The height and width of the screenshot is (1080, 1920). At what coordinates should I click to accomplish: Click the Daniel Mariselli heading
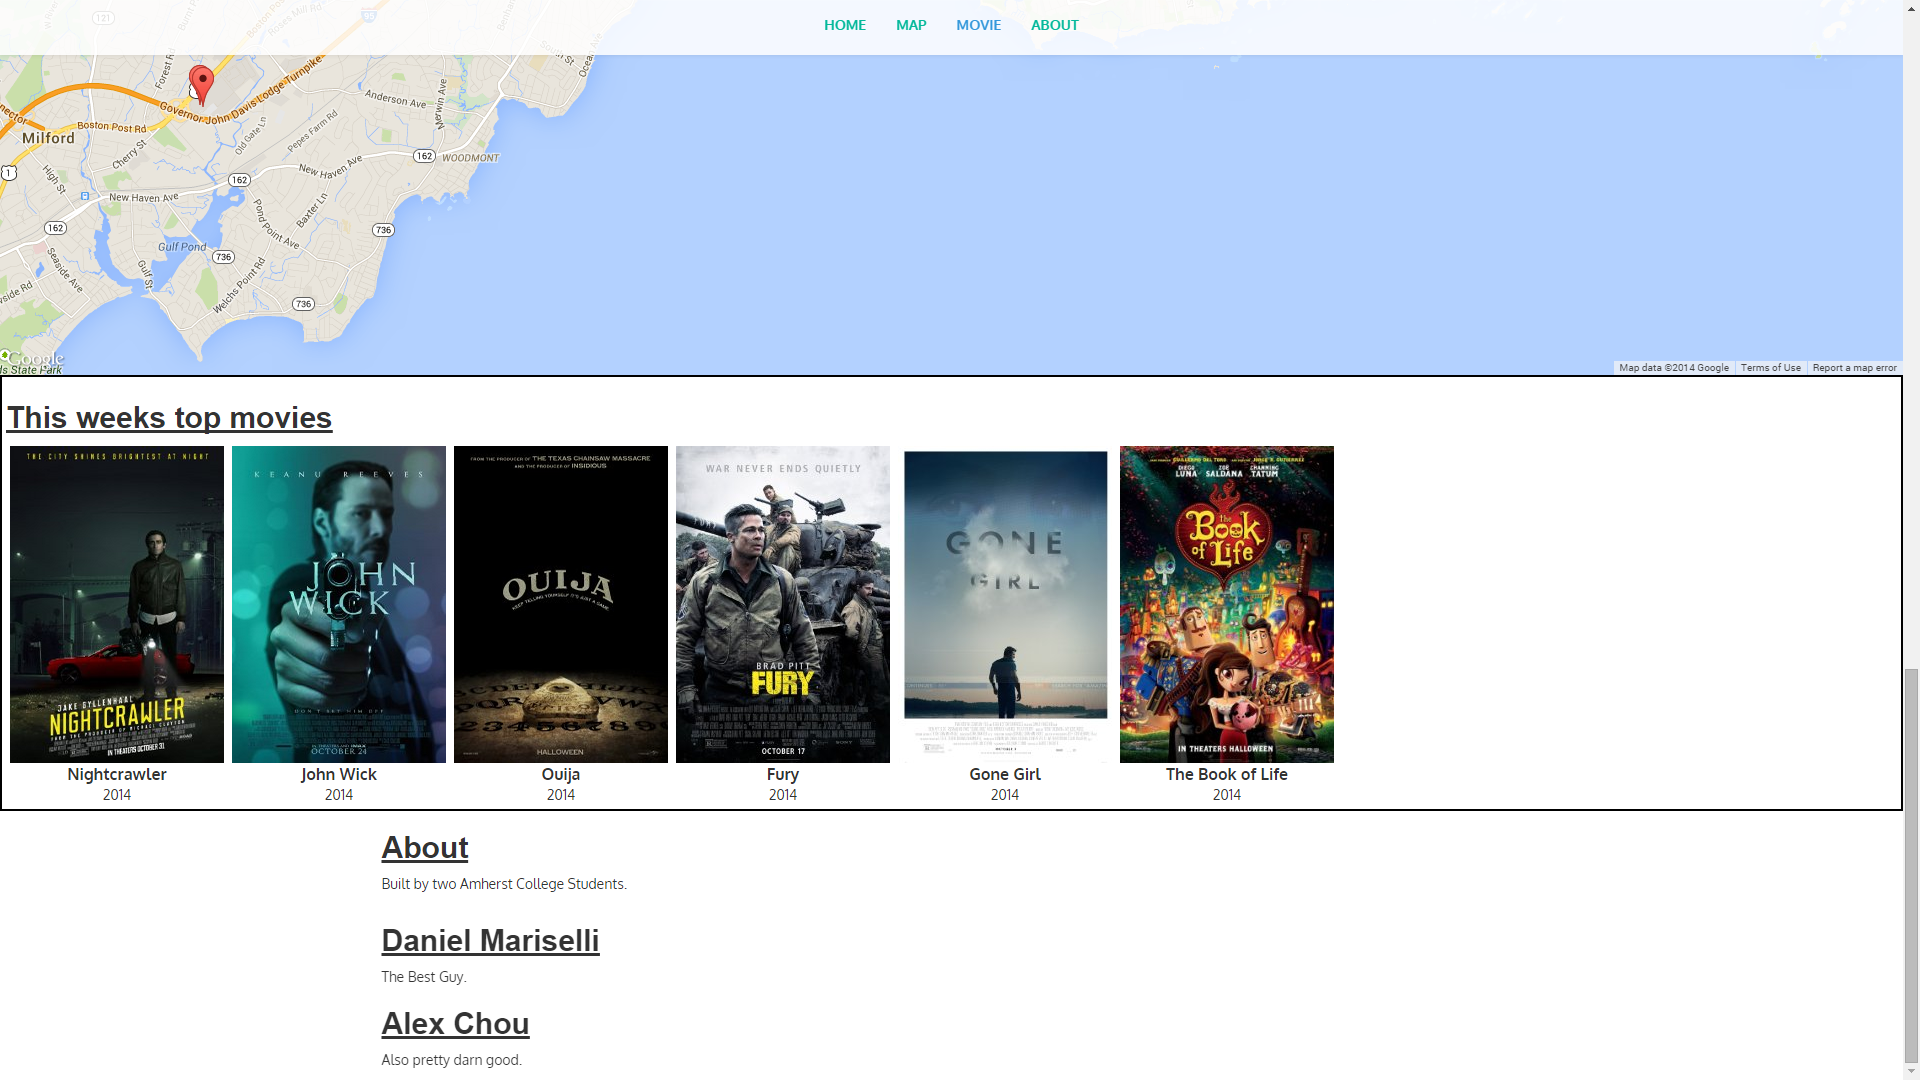490,941
